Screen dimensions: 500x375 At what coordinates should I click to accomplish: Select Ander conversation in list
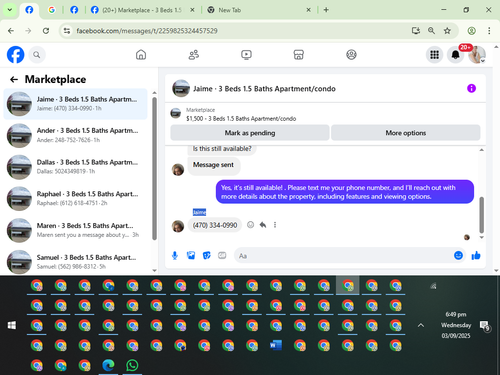[x=75, y=135]
